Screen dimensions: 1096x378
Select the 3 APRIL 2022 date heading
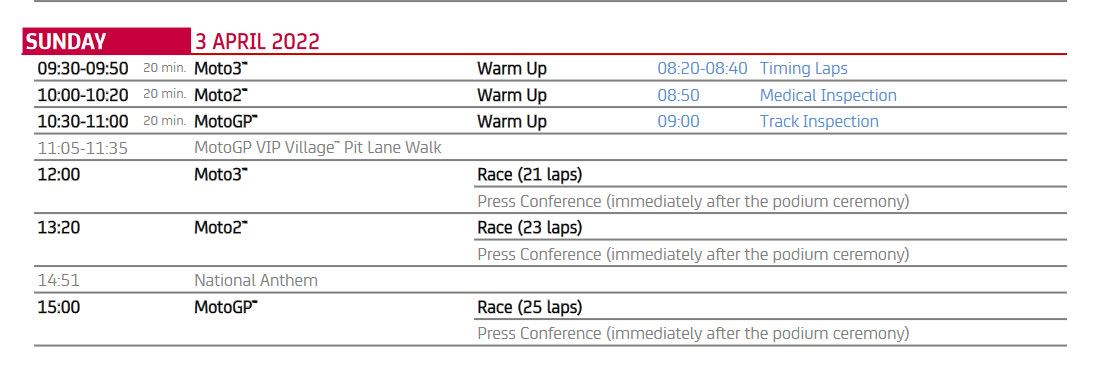tap(257, 42)
